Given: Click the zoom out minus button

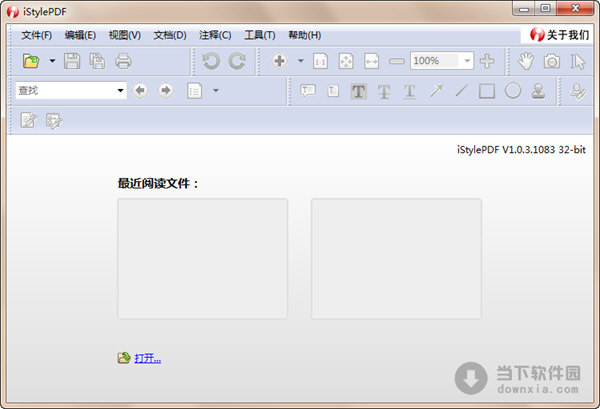Looking at the screenshot, I should pyautogui.click(x=397, y=61).
